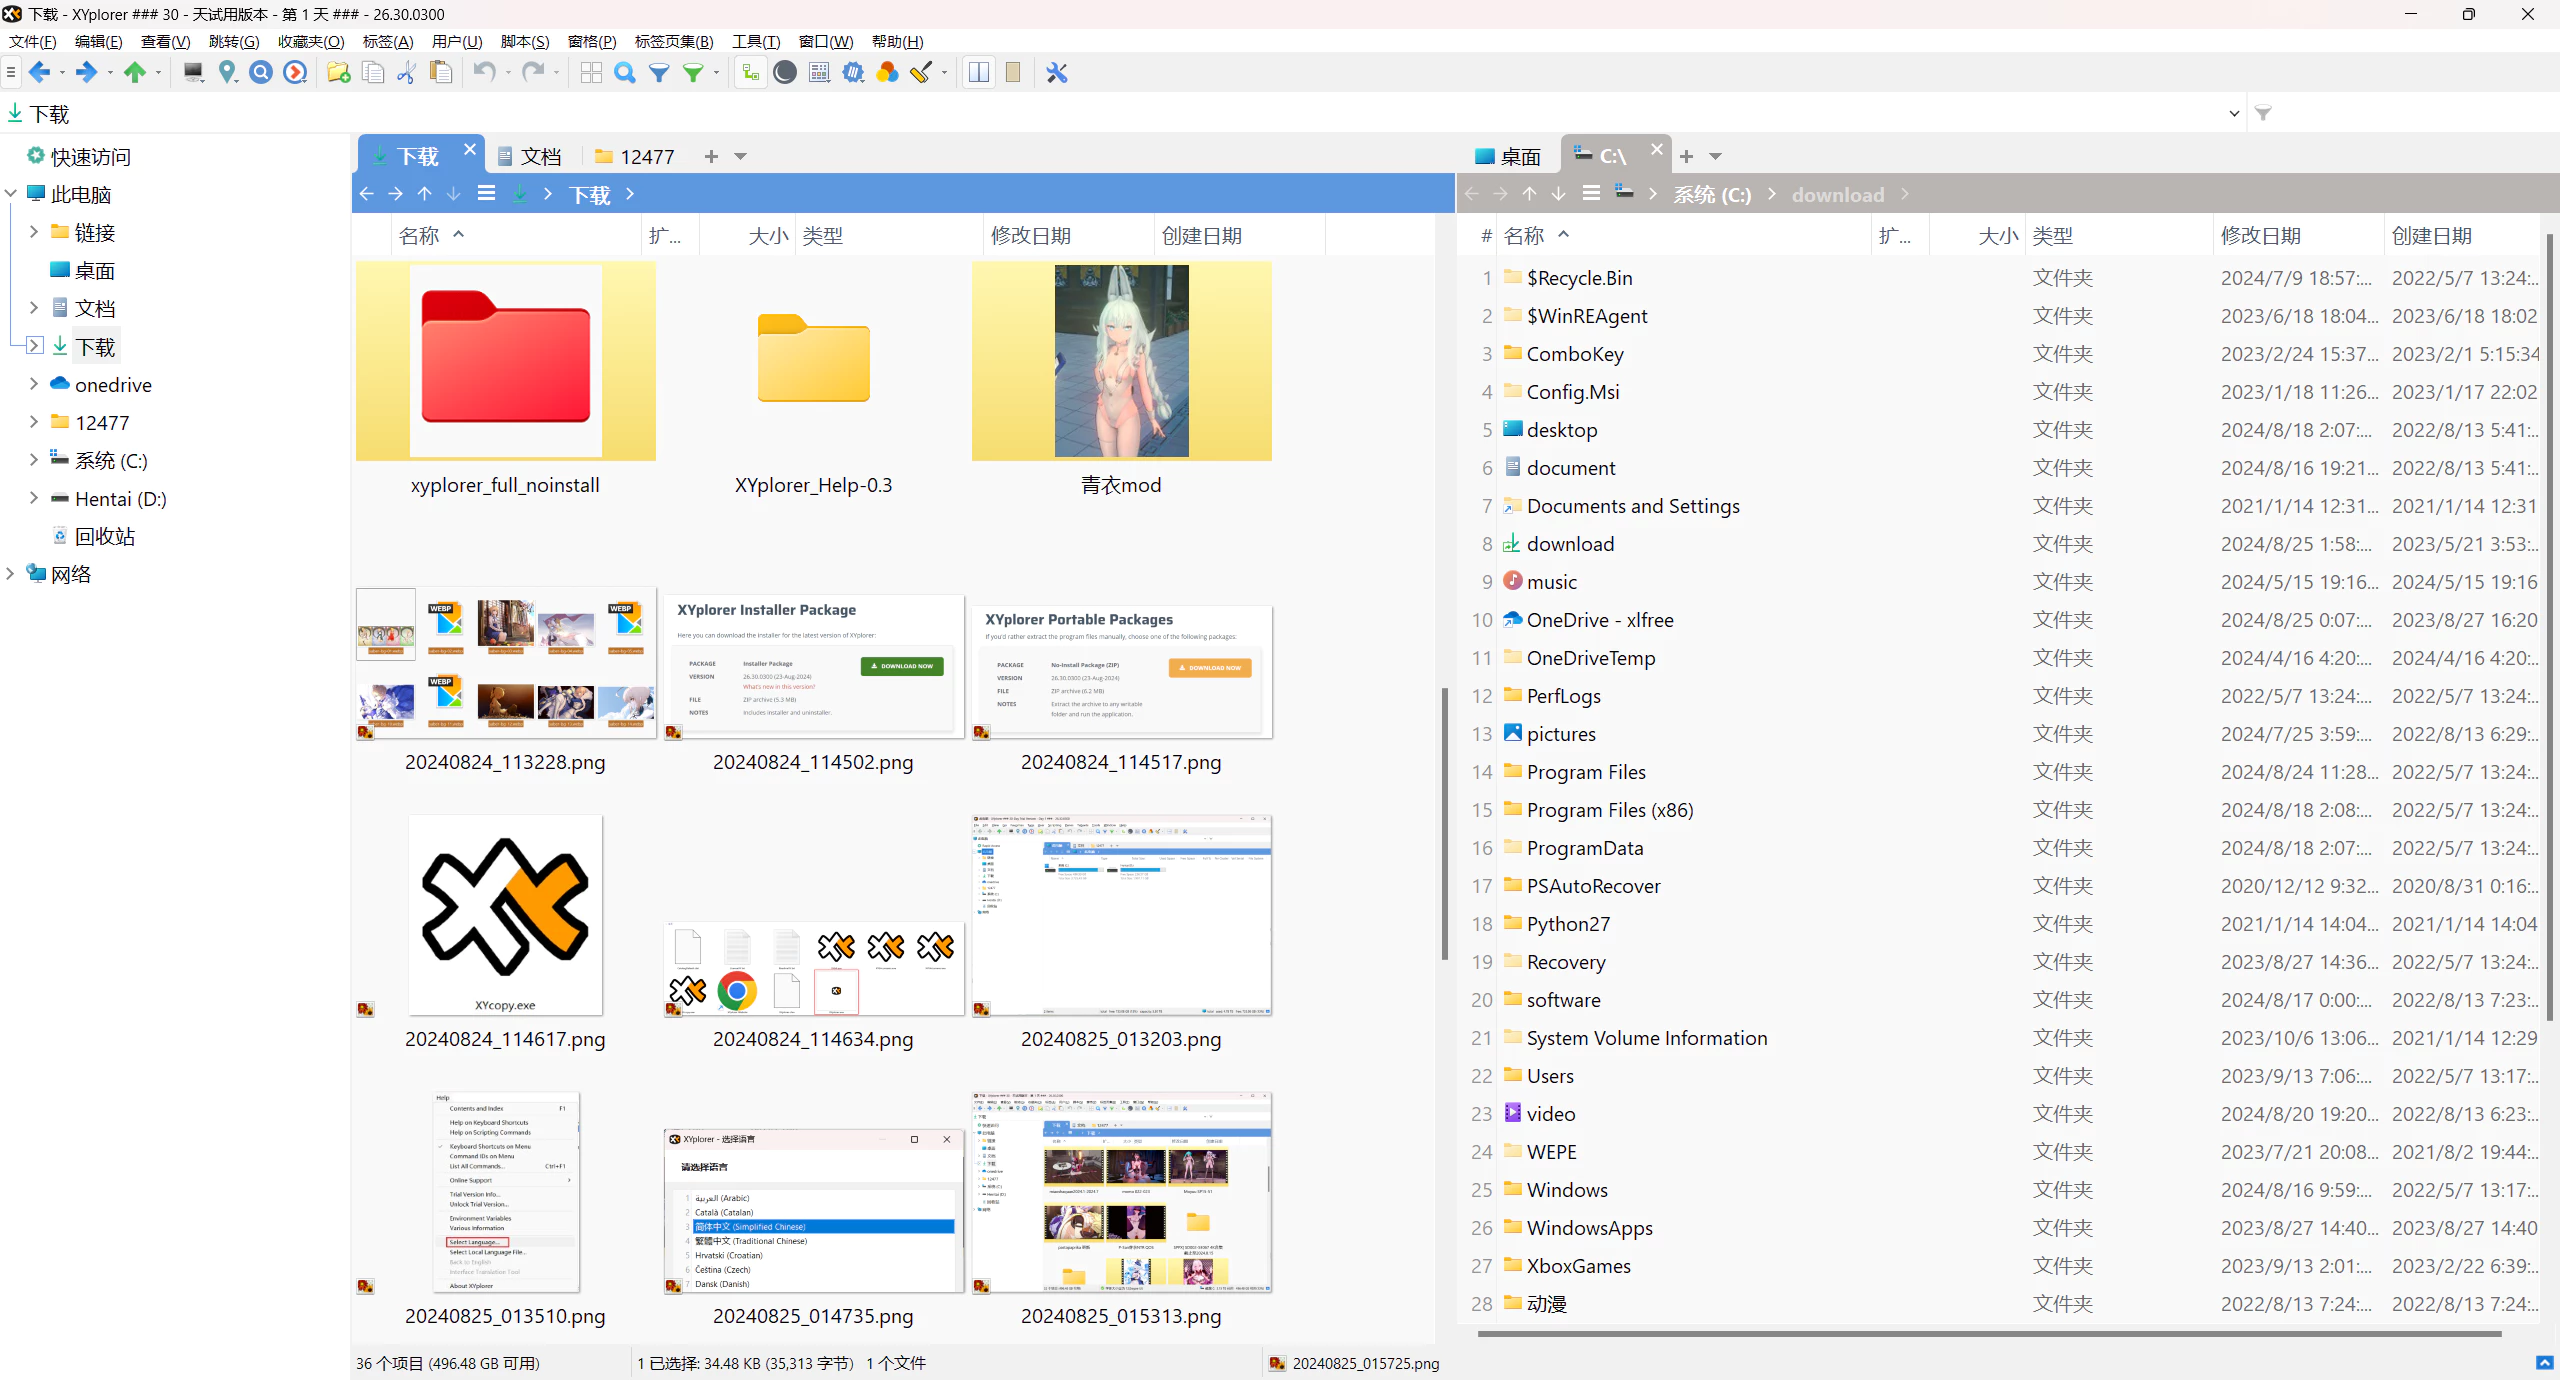Click the Paste clipboard icon
Viewport: 2560px width, 1380px height.
pos(440,72)
